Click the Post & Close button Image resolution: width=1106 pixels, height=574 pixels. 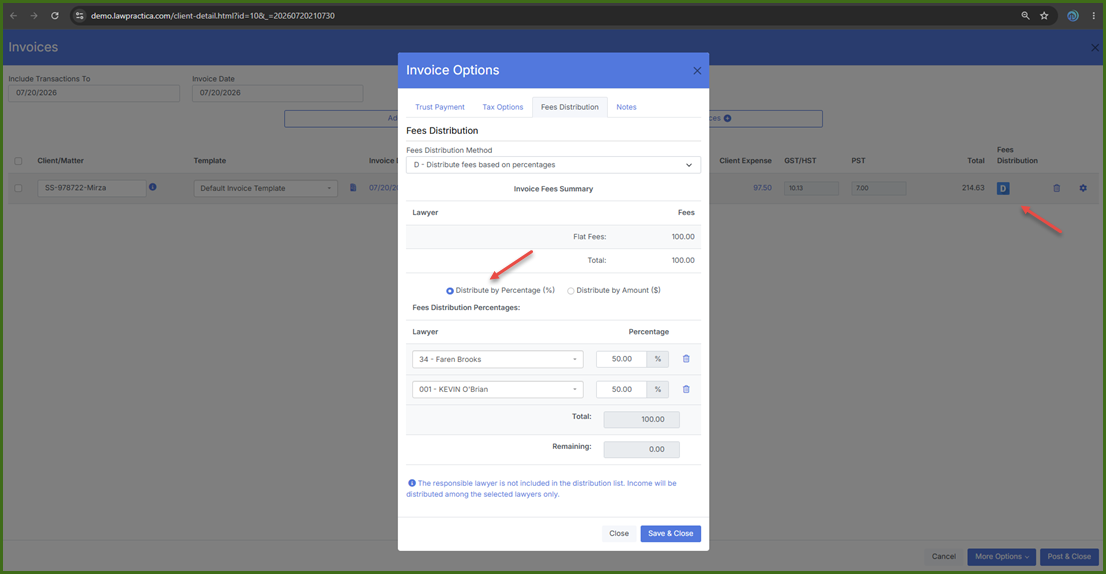[x=1069, y=556]
